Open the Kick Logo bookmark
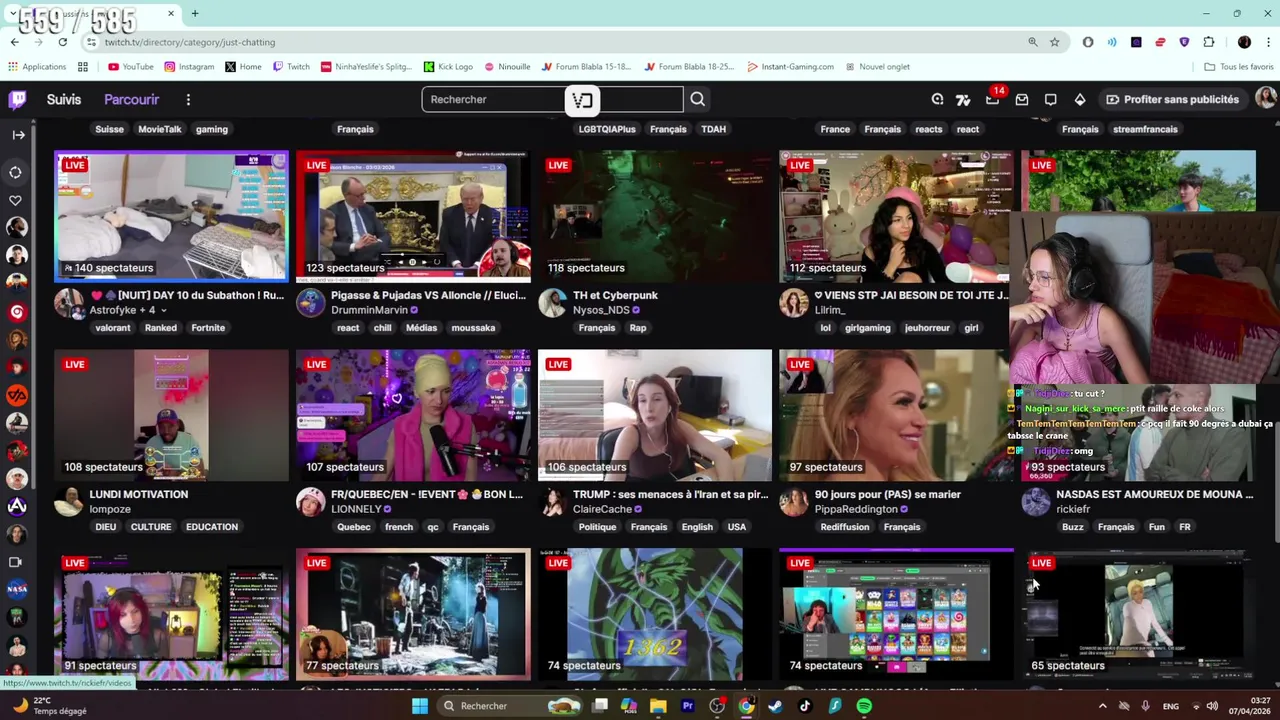The width and height of the screenshot is (1280, 720). pyautogui.click(x=448, y=67)
